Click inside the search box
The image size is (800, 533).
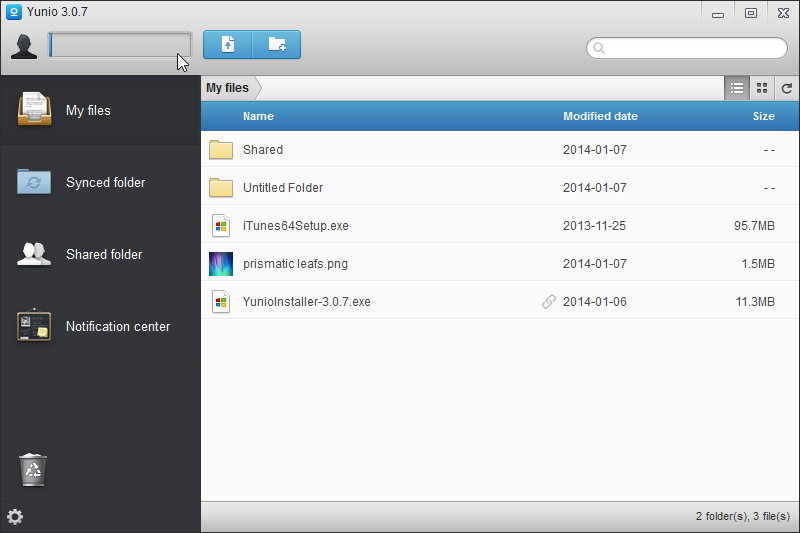pyautogui.click(x=687, y=48)
